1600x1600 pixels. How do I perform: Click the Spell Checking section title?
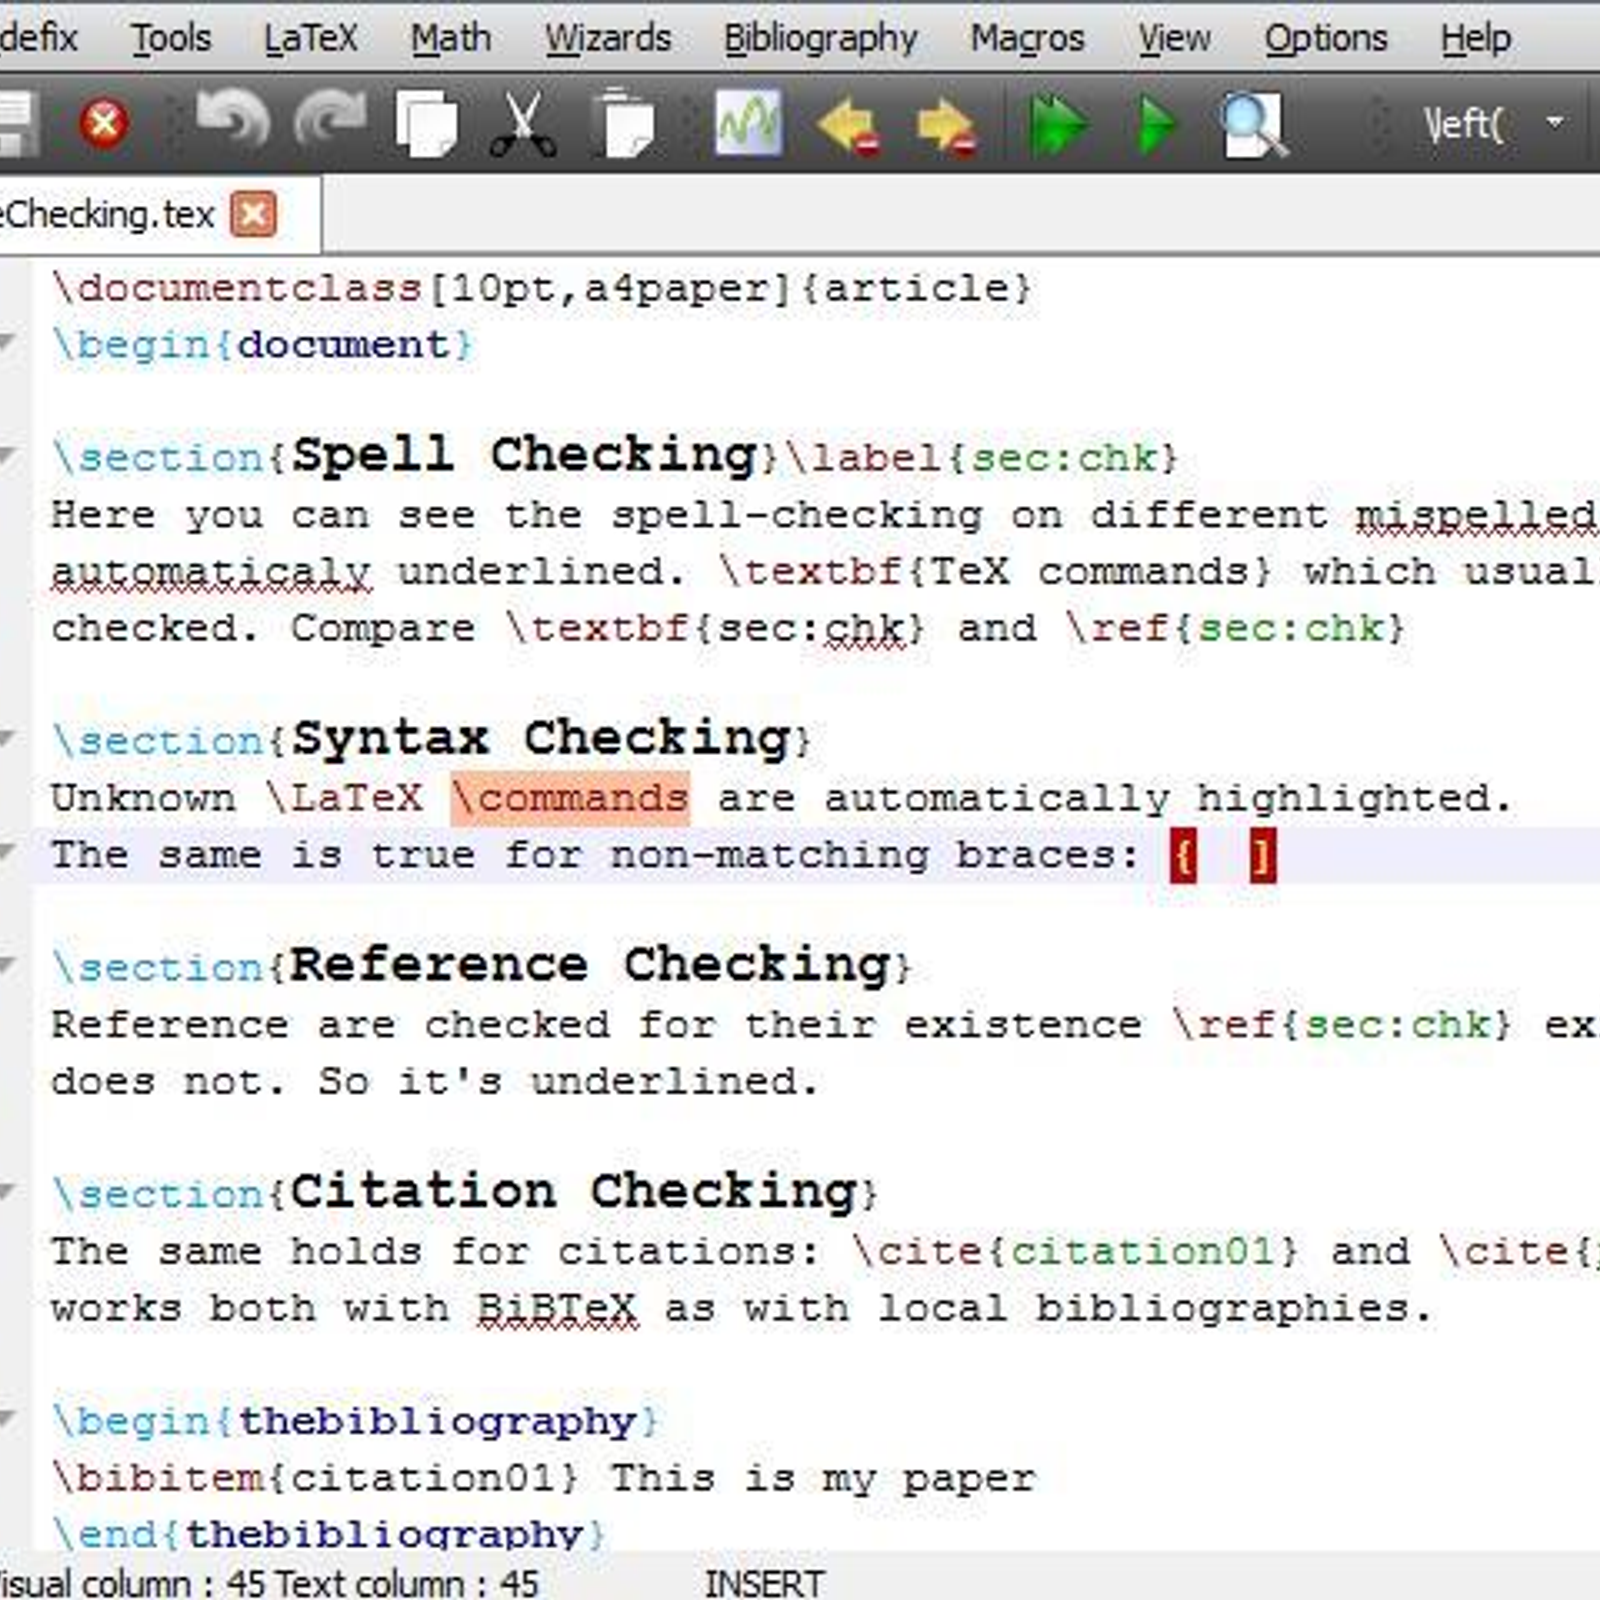coord(525,455)
